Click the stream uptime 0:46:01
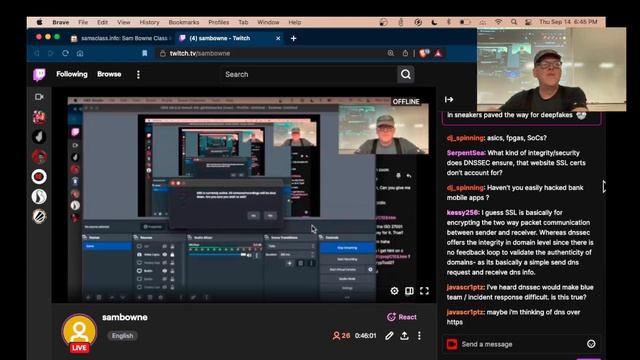The image size is (640, 360). tap(365, 336)
